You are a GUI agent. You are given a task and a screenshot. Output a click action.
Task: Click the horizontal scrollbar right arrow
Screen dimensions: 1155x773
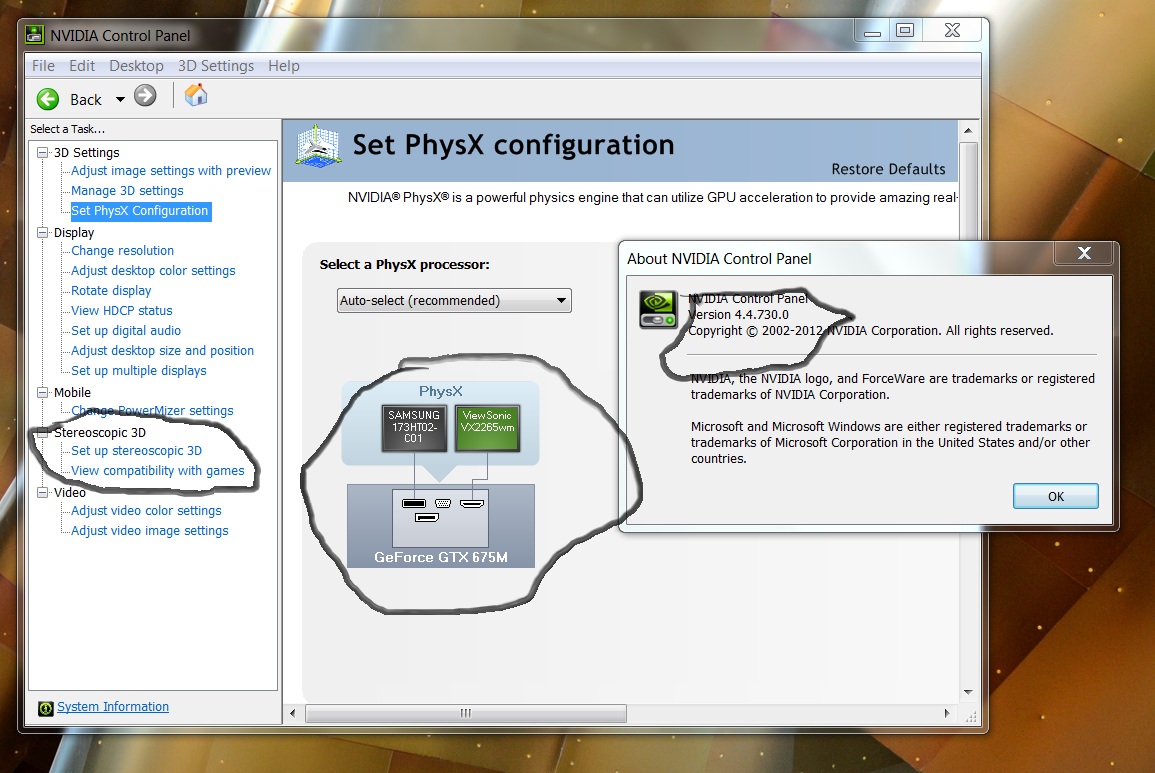947,713
